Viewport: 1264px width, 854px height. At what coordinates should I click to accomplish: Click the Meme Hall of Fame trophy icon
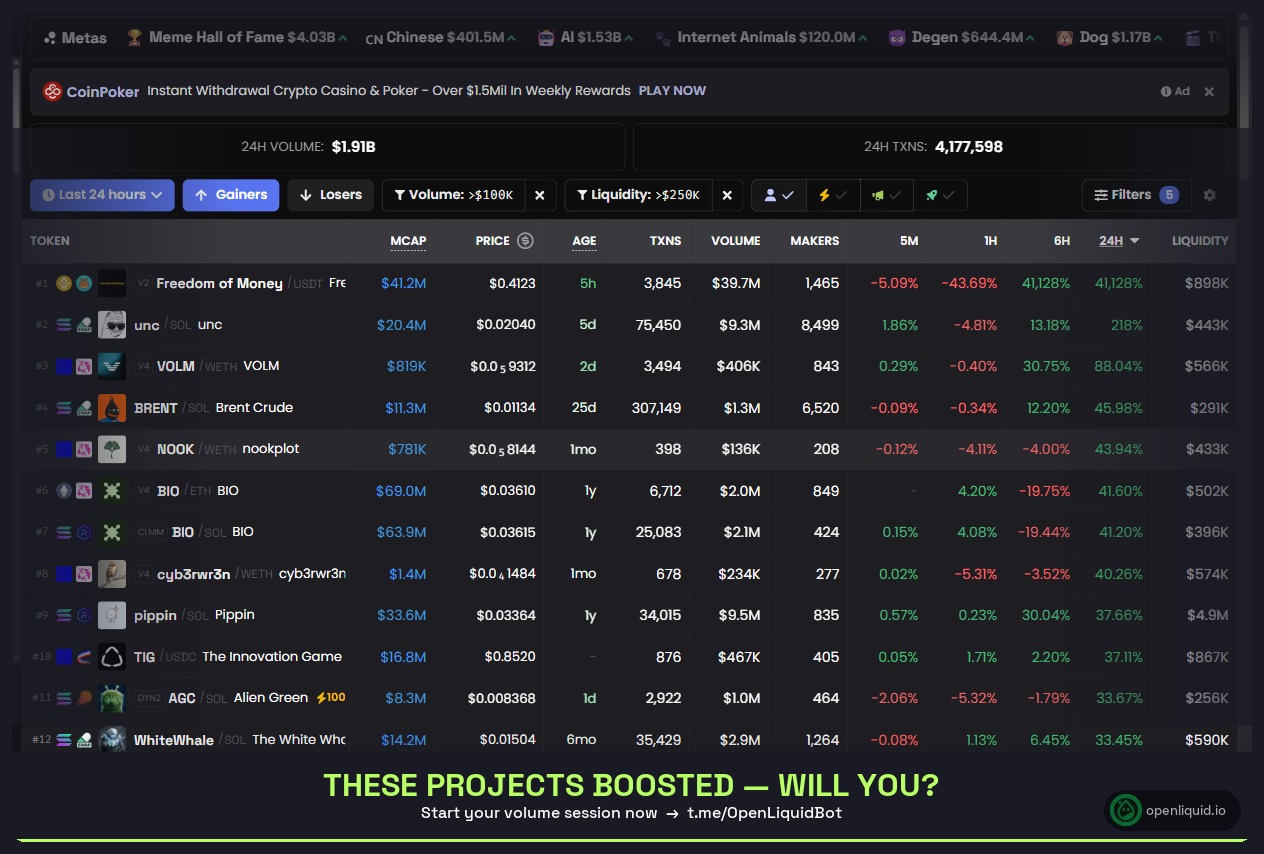point(134,37)
